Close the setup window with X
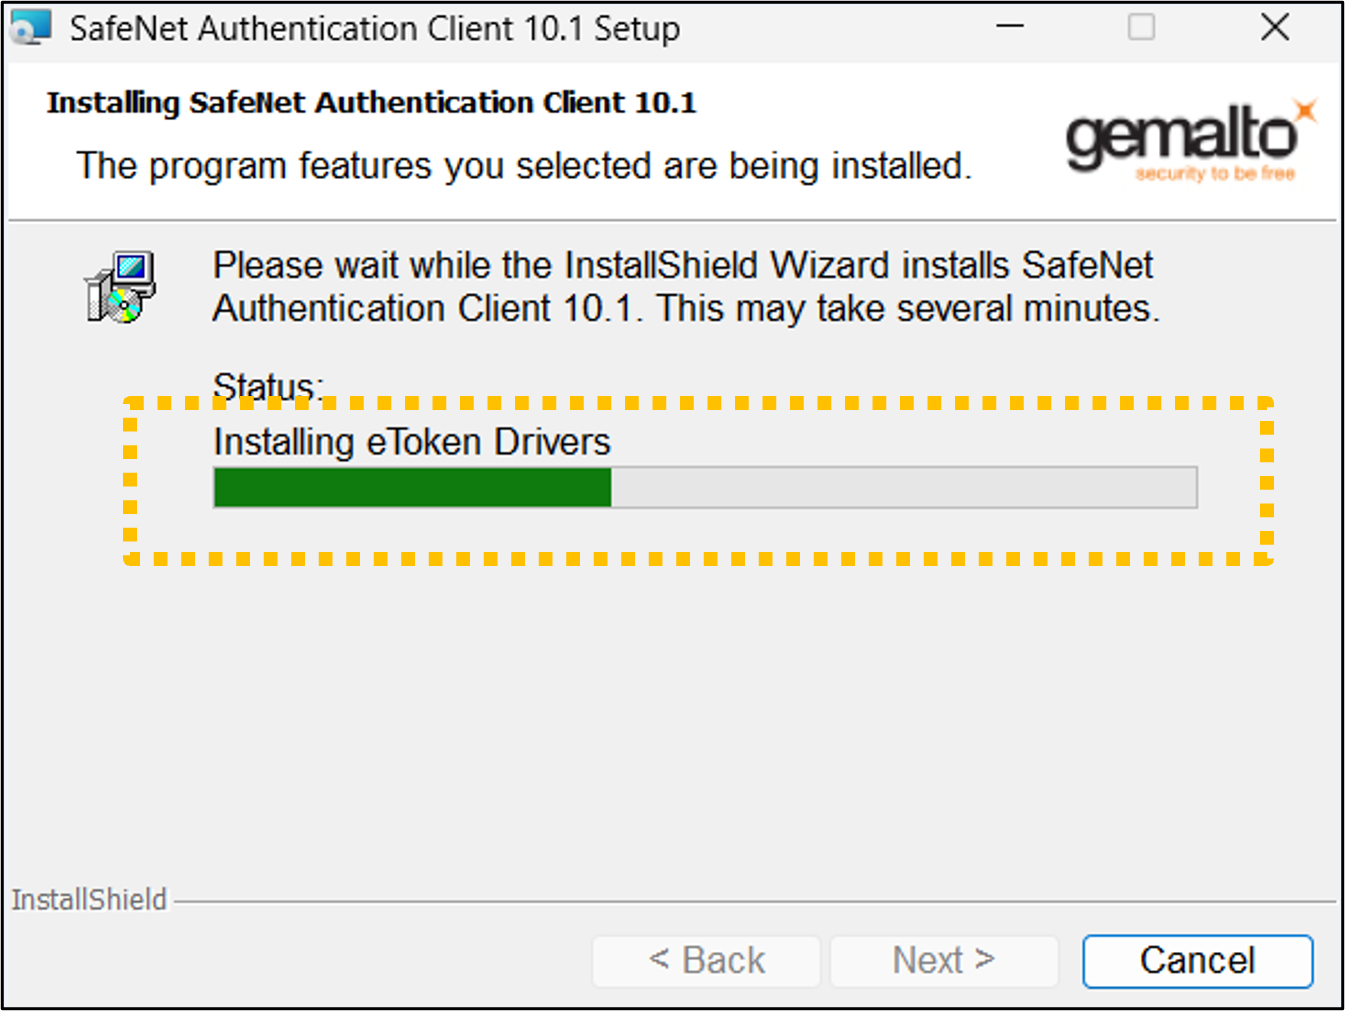Image resolution: width=1345 pixels, height=1011 pixels. (1275, 27)
